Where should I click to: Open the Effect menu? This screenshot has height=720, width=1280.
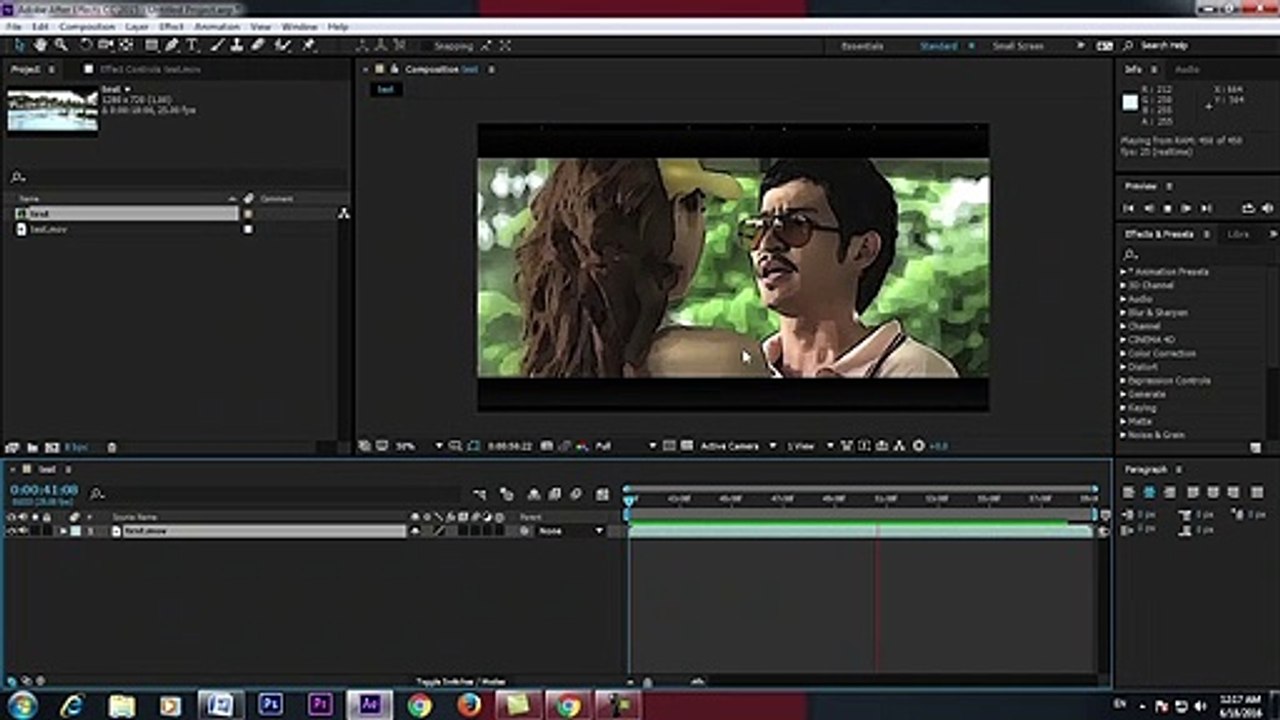(171, 27)
